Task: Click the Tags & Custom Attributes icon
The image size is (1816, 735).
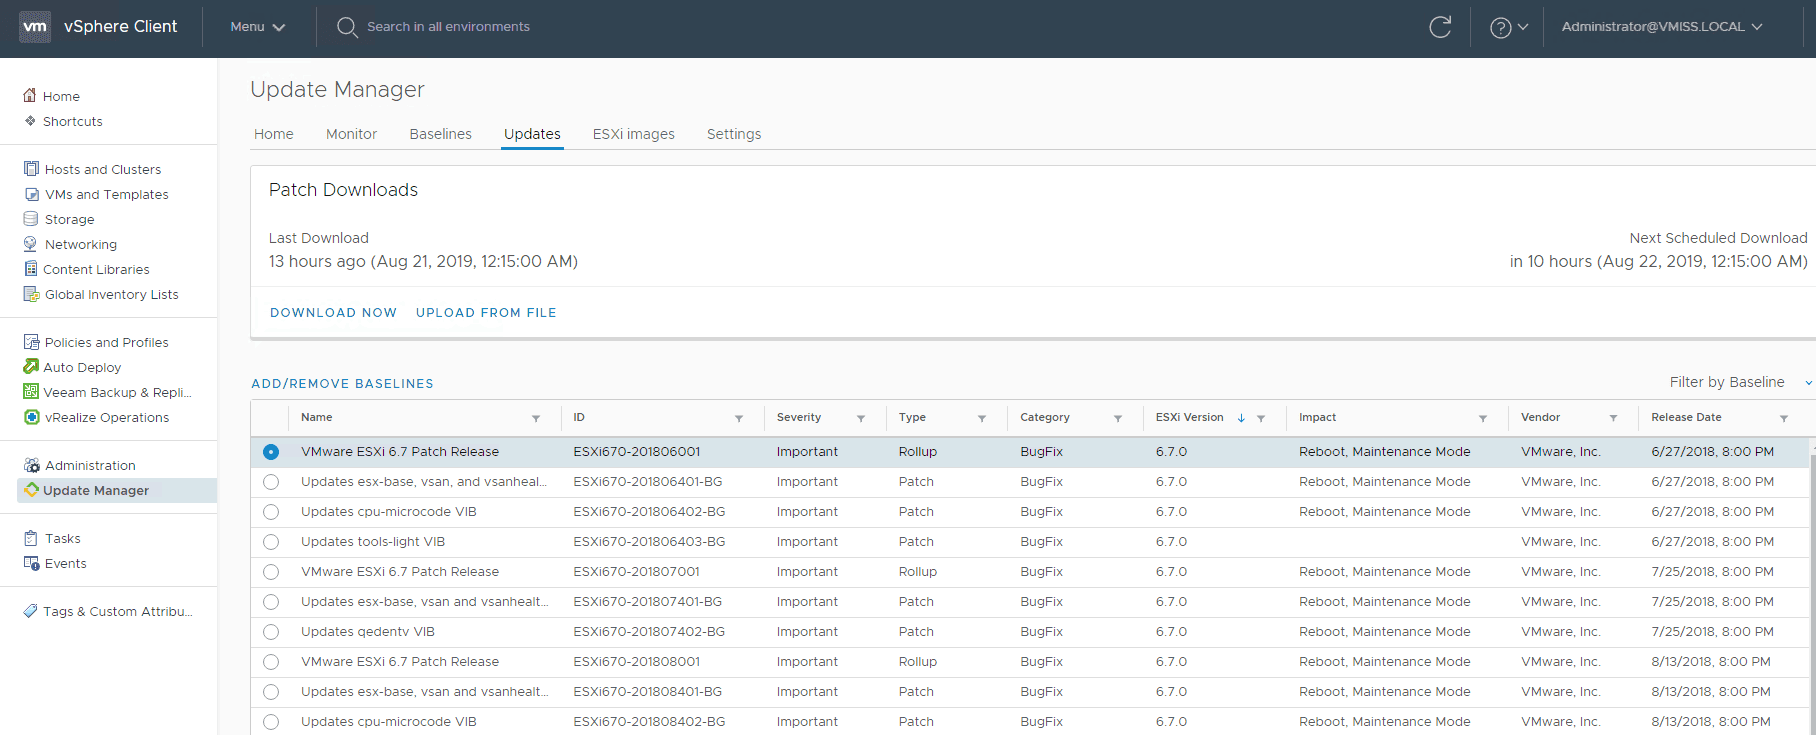Action: click(30, 611)
